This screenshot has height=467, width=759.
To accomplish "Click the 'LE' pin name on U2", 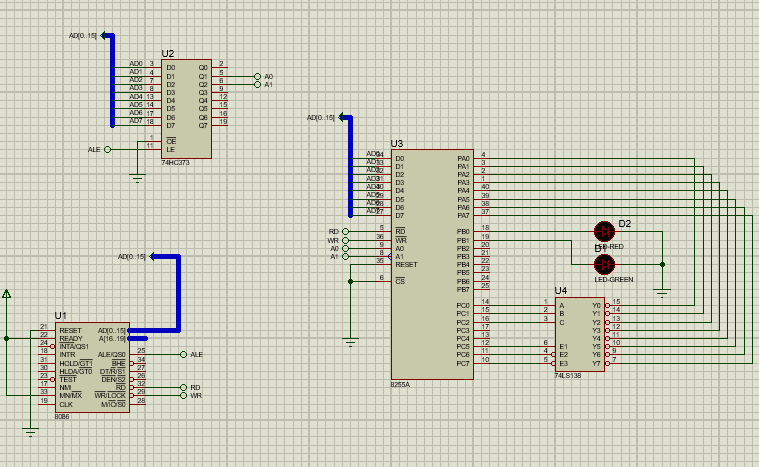I will pyautogui.click(x=170, y=150).
